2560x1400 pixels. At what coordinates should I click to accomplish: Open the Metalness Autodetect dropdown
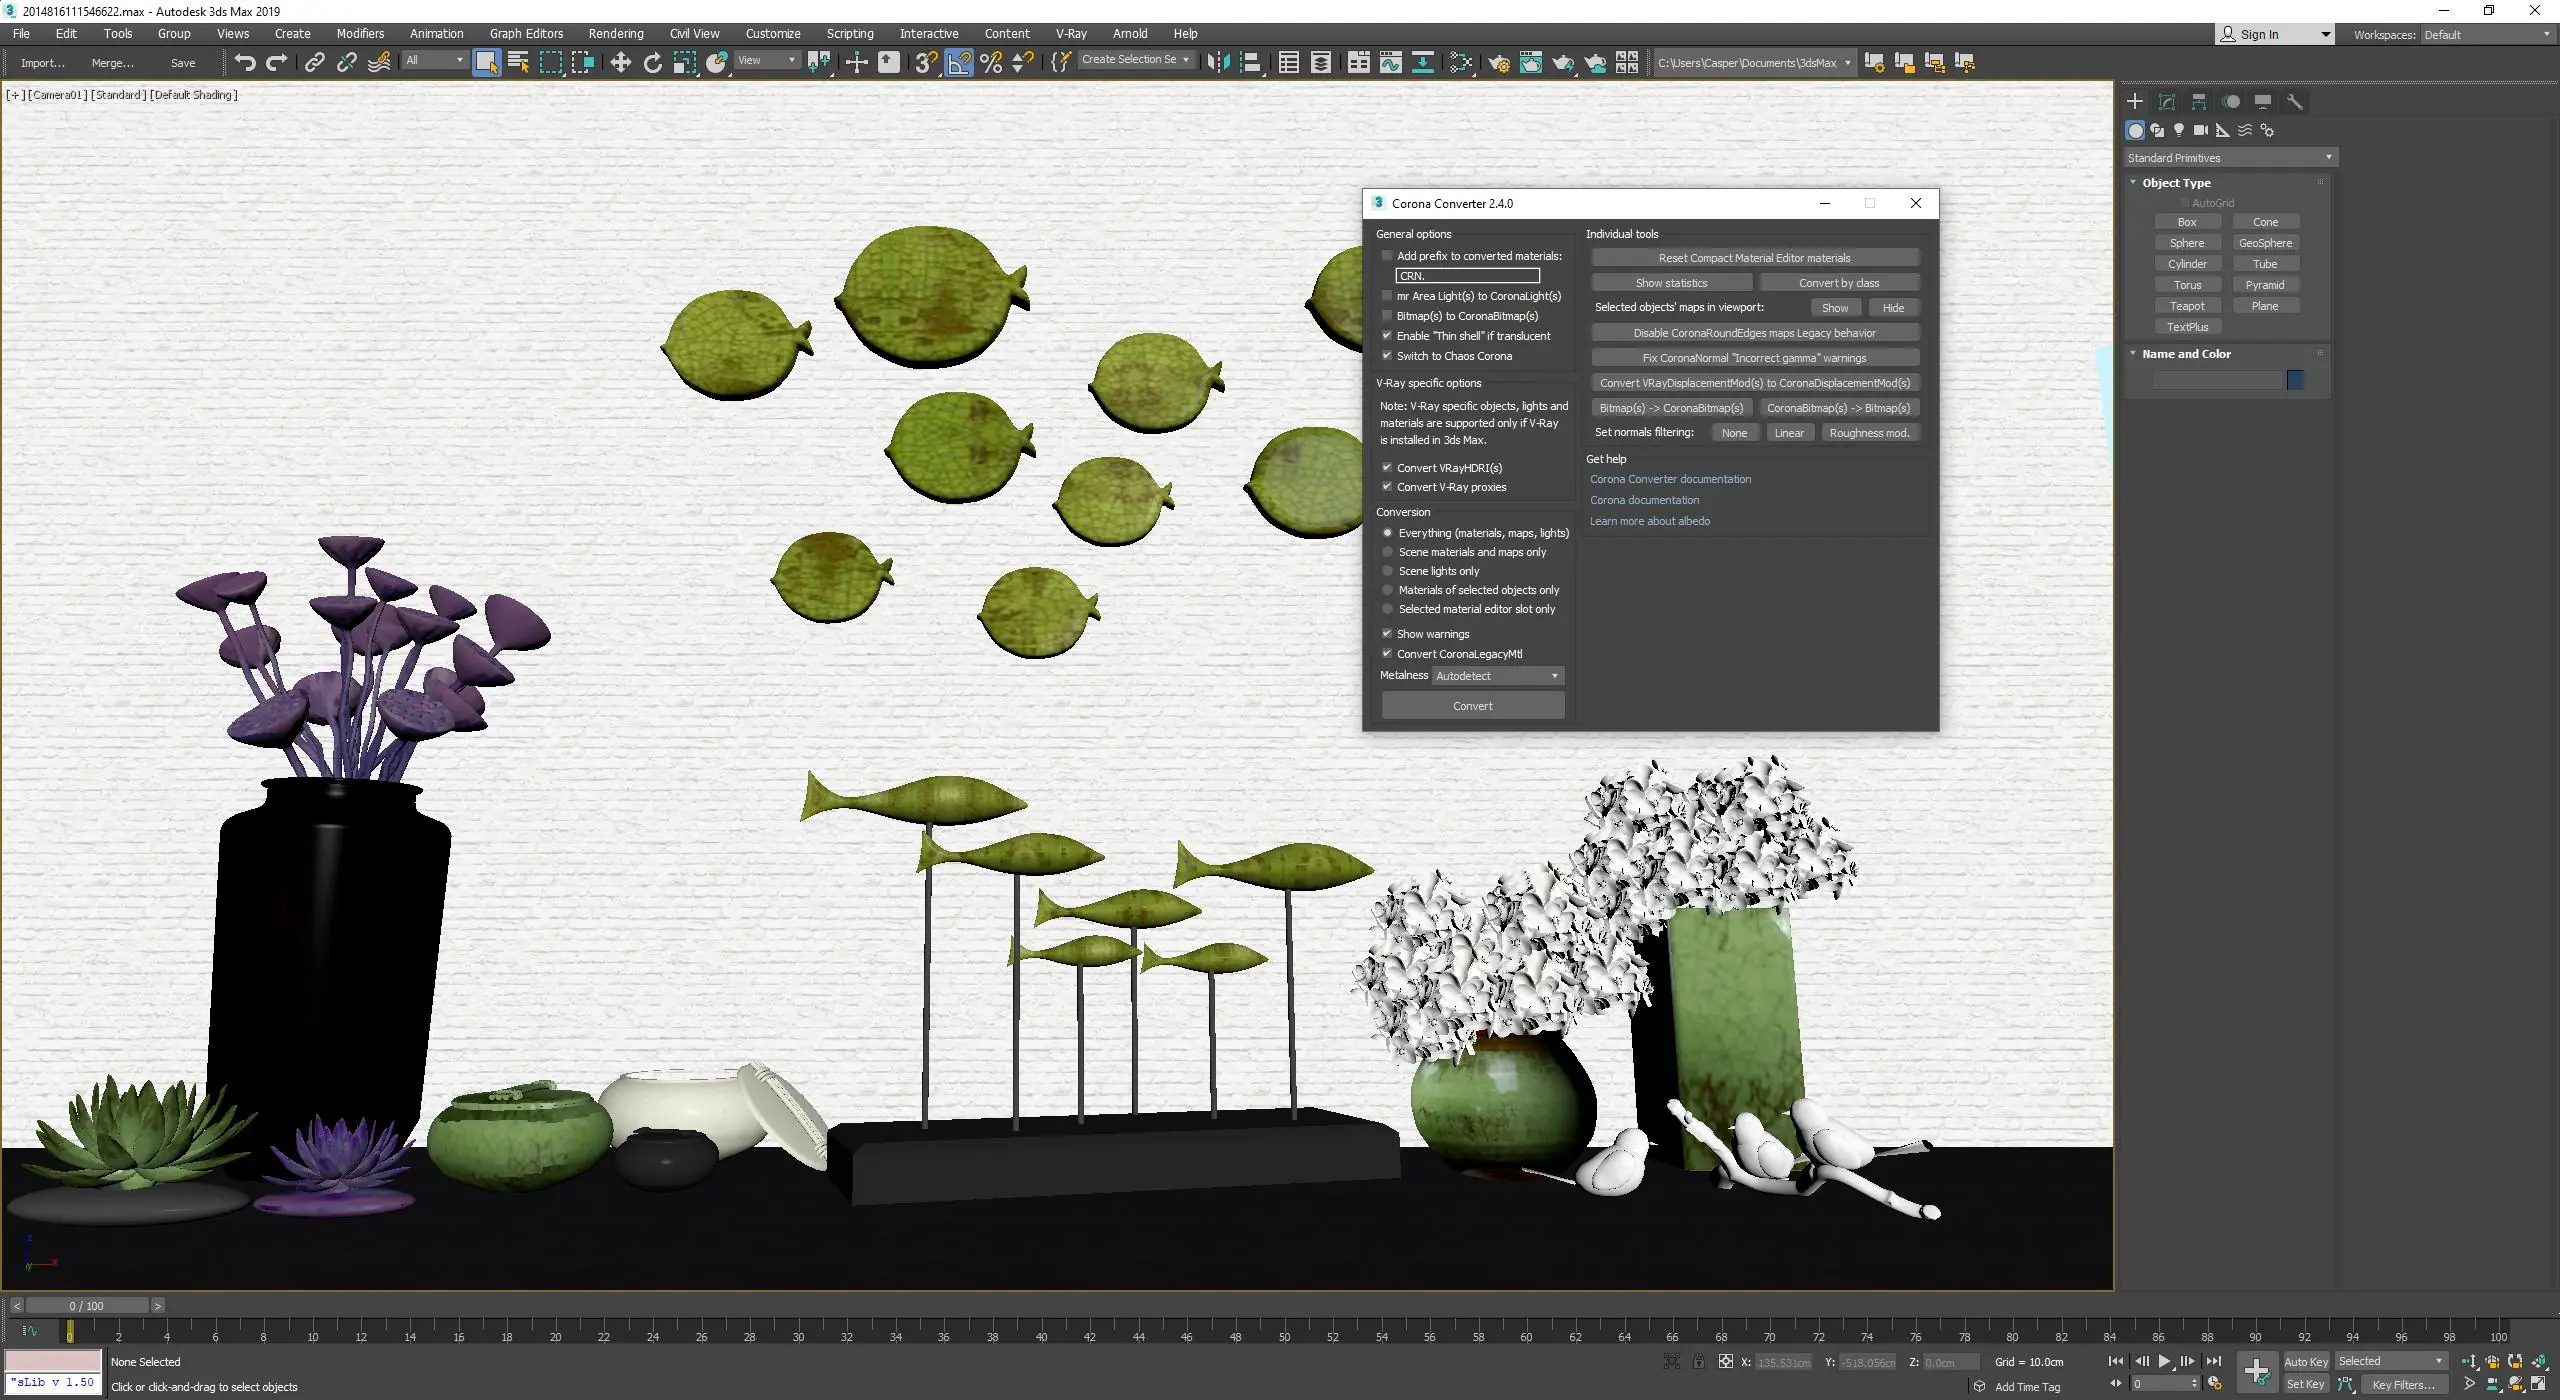coord(1497,676)
